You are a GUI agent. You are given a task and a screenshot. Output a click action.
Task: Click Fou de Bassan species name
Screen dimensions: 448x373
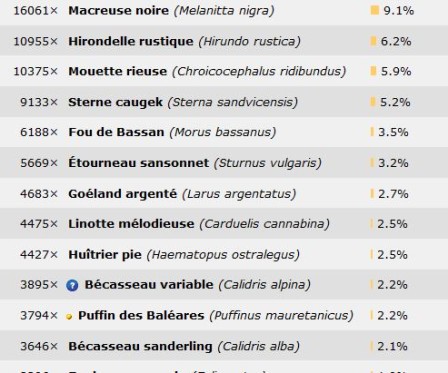click(116, 132)
